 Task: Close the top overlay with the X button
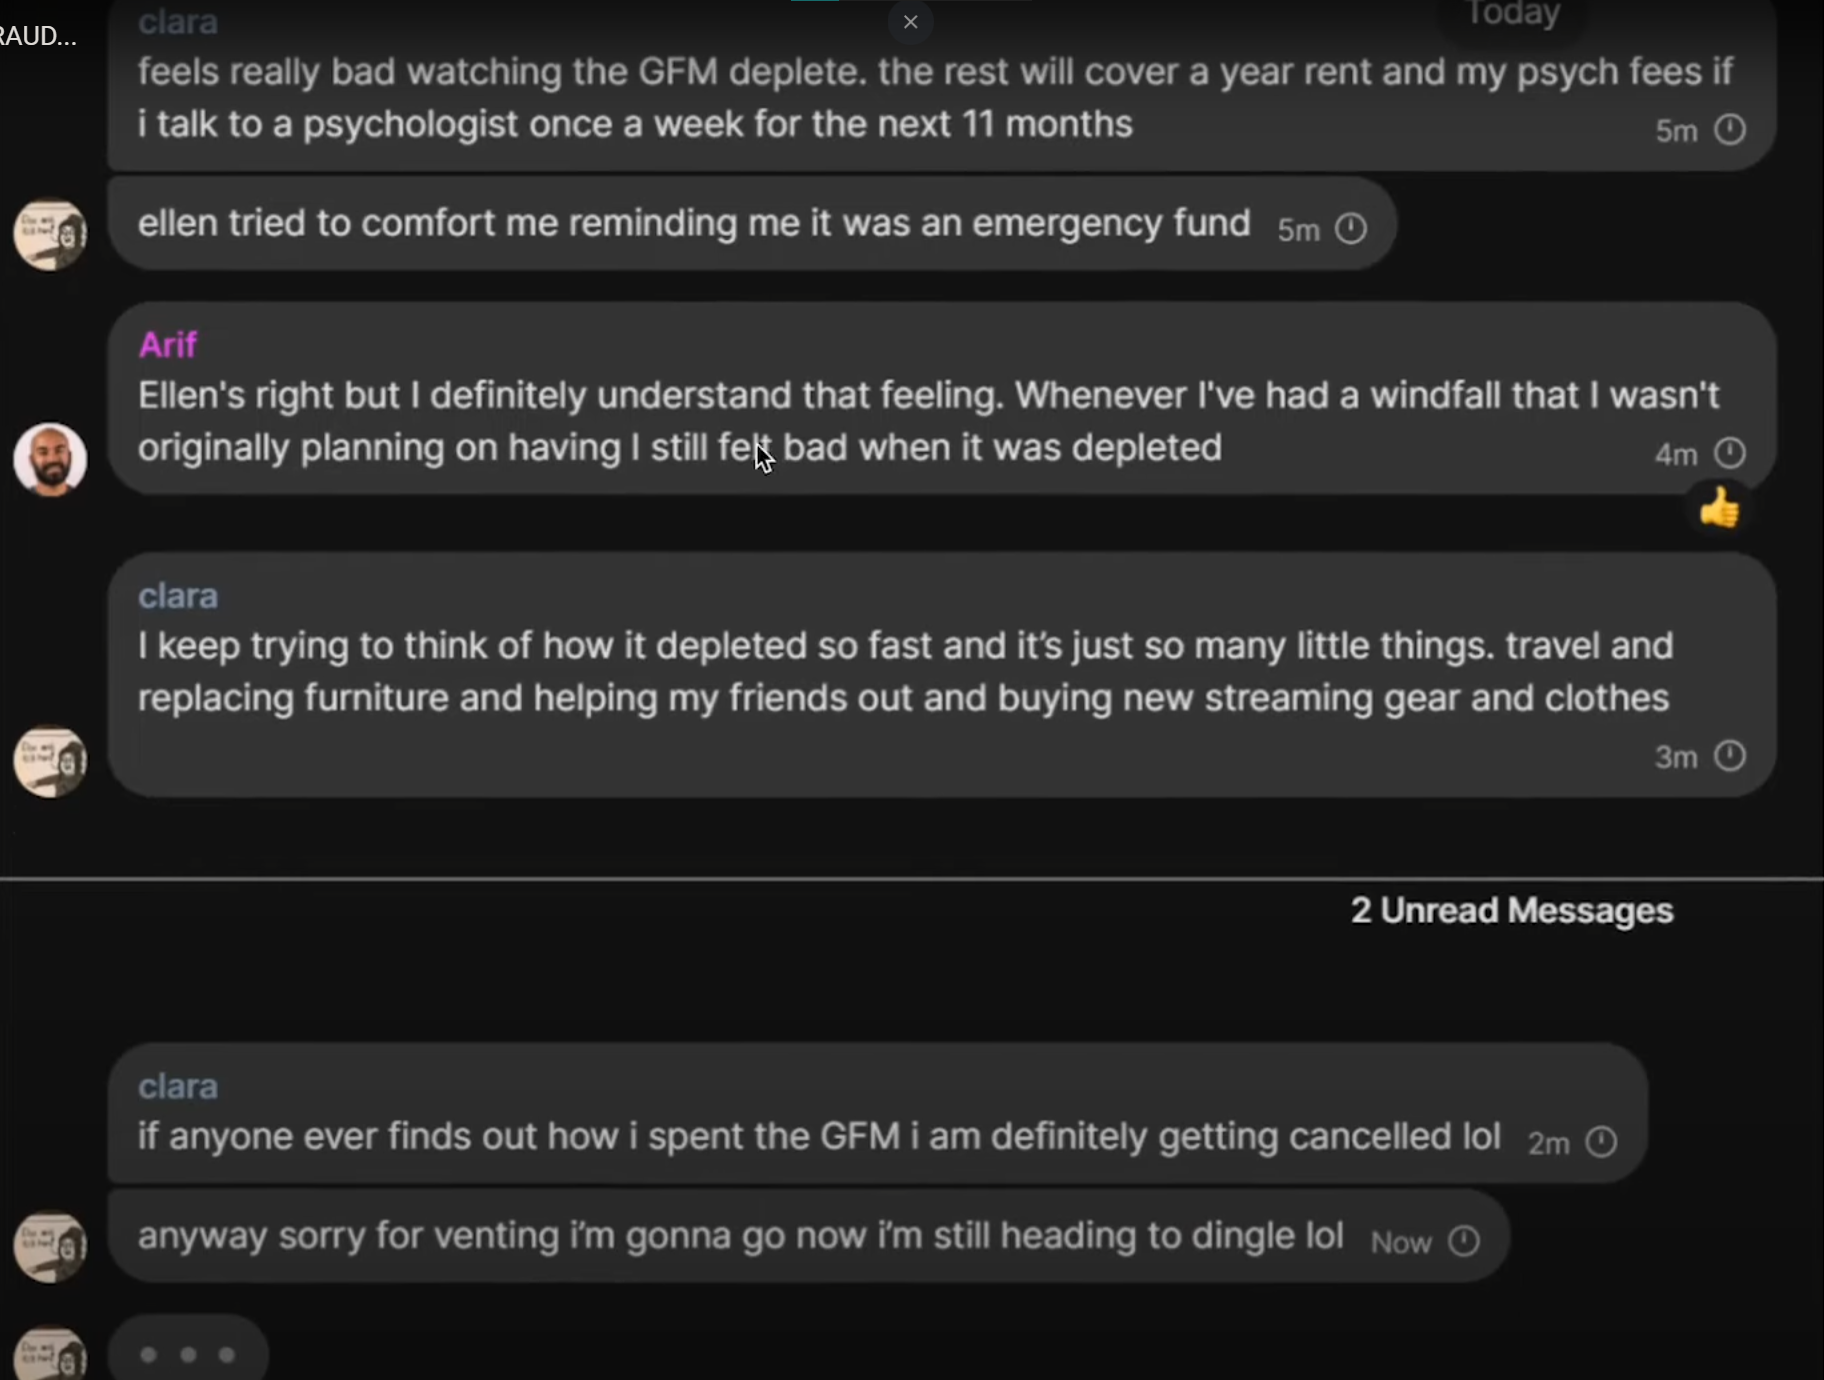click(x=910, y=22)
